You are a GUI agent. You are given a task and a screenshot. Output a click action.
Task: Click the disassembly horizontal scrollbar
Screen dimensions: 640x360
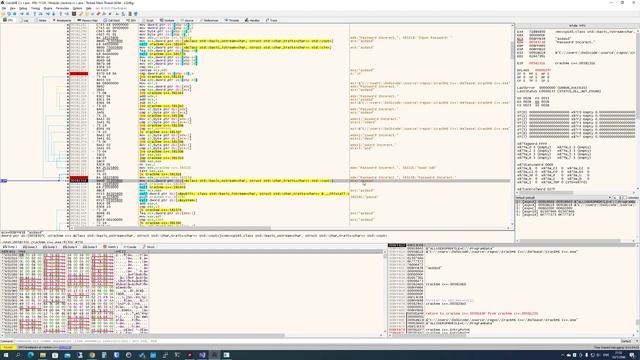(290, 228)
